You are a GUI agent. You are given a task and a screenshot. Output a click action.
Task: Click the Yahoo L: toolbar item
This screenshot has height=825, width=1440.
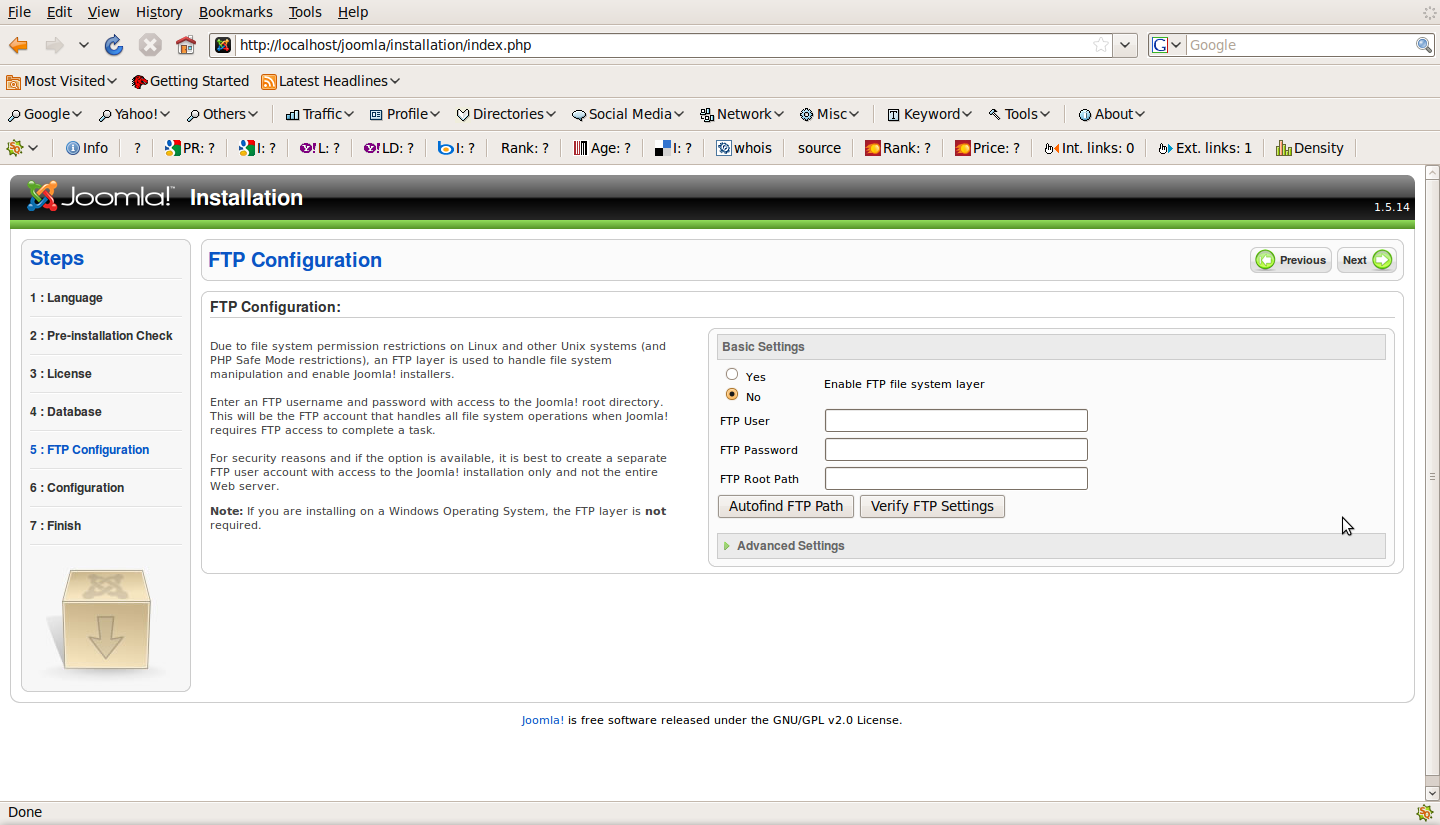point(320,148)
